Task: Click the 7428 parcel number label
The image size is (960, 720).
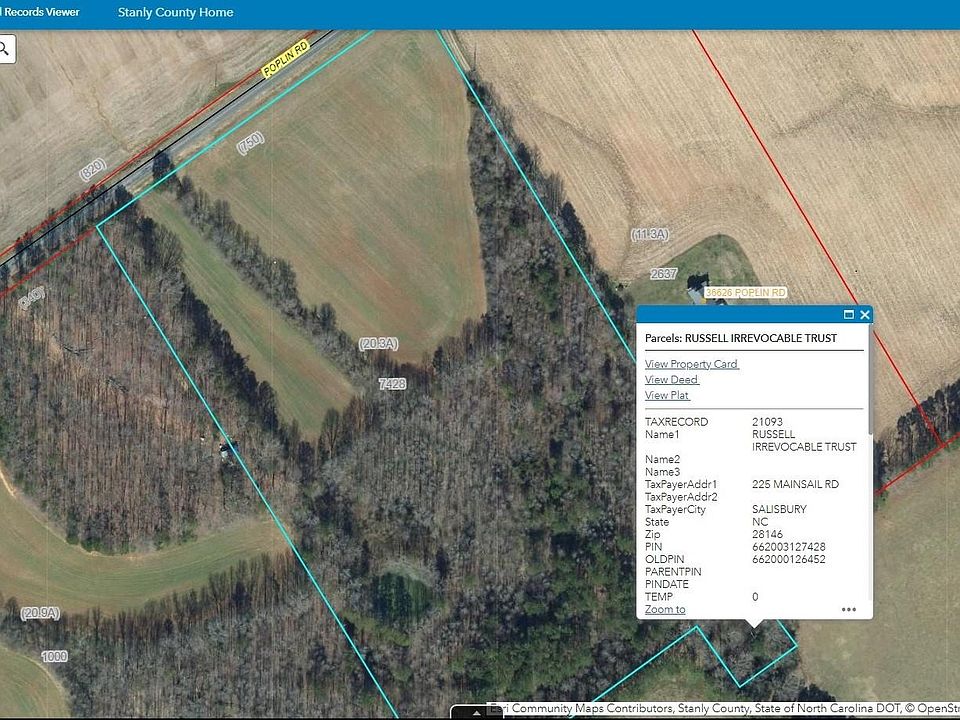Action: pos(392,384)
